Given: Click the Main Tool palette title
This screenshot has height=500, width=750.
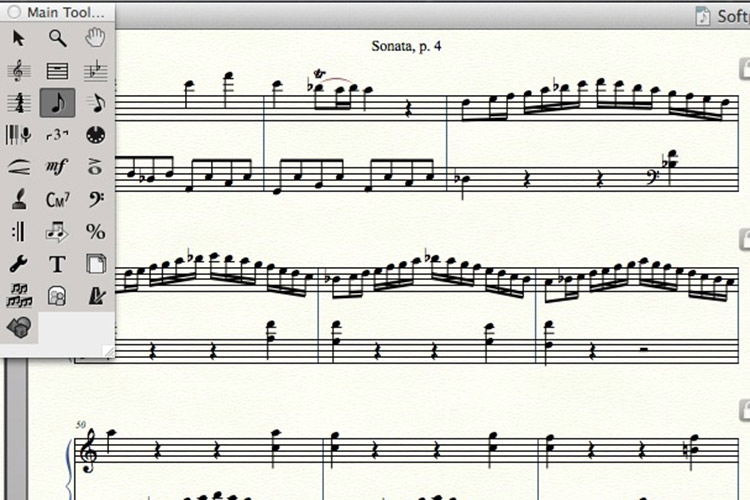Looking at the screenshot, I should click(x=66, y=12).
